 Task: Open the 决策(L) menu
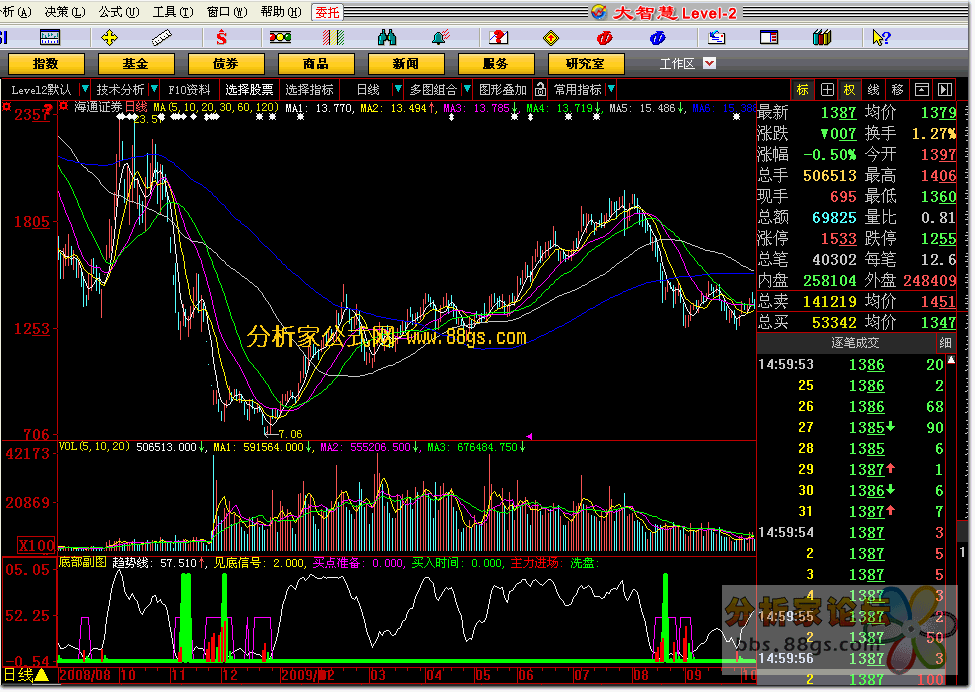[65, 12]
